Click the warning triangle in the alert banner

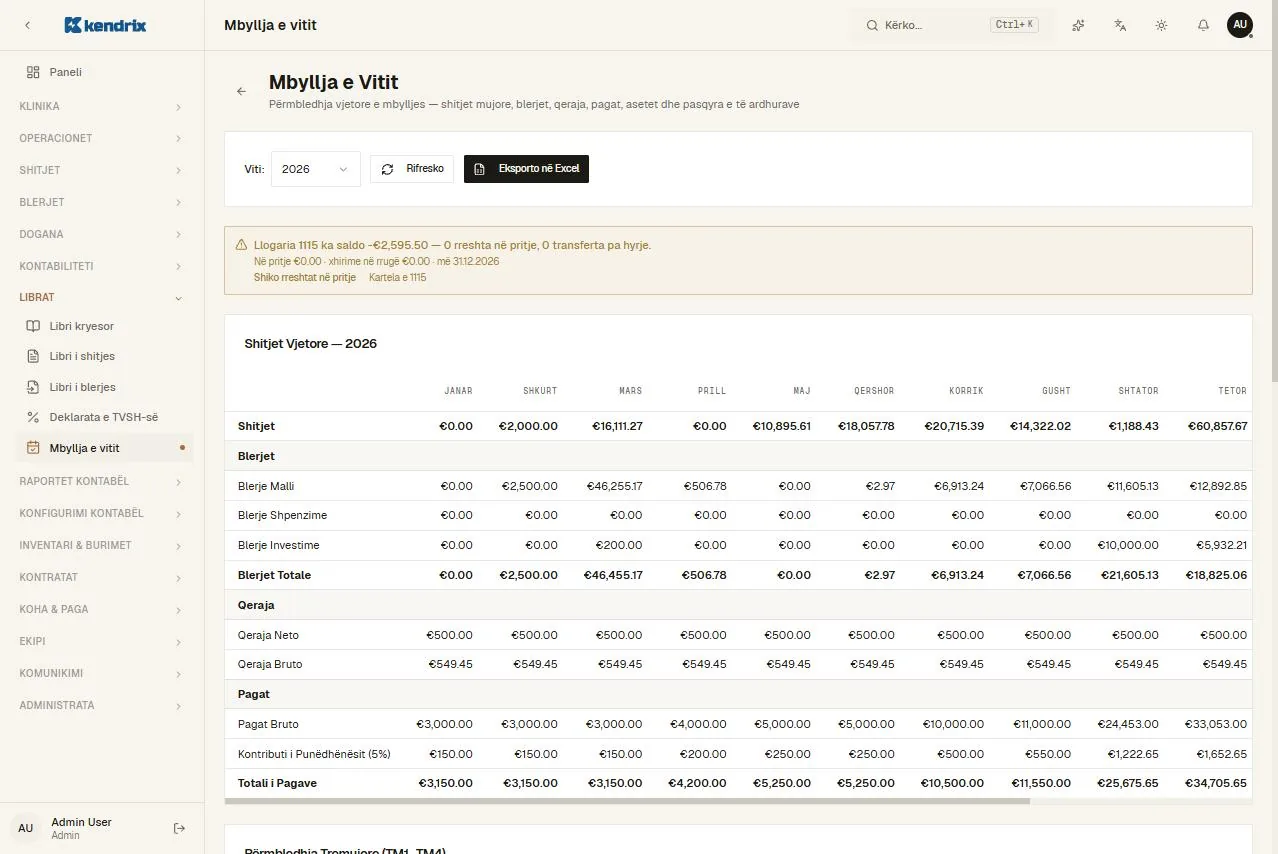pos(241,245)
